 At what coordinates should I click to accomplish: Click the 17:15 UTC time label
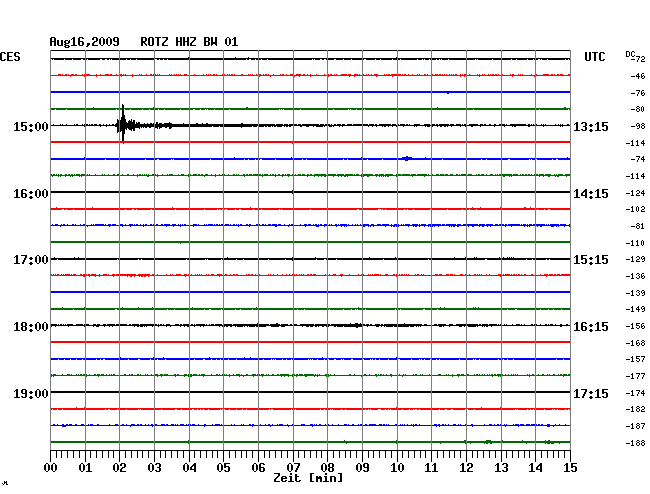pos(591,393)
